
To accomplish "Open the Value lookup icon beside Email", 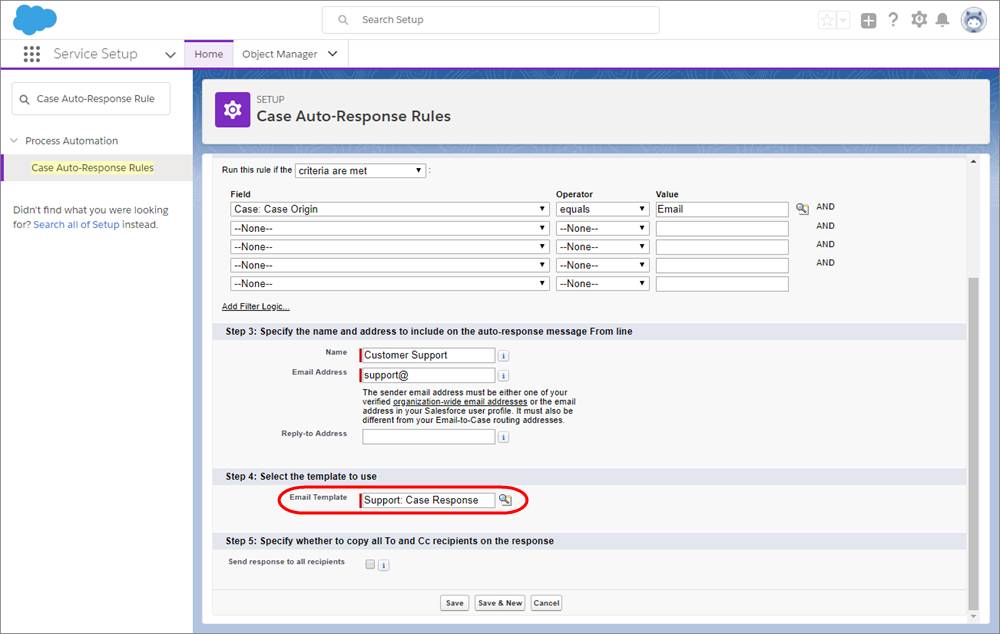I will [x=802, y=209].
